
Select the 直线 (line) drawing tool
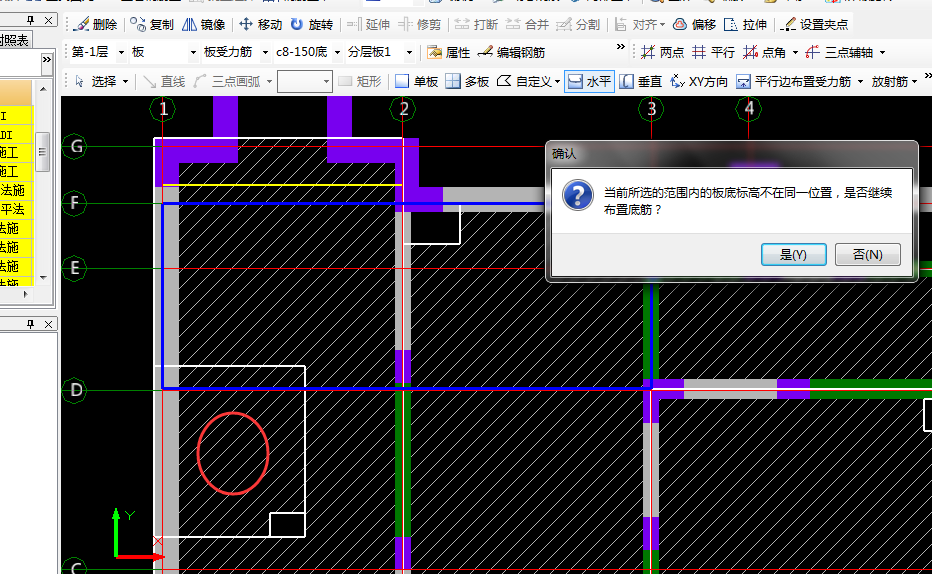(x=164, y=81)
